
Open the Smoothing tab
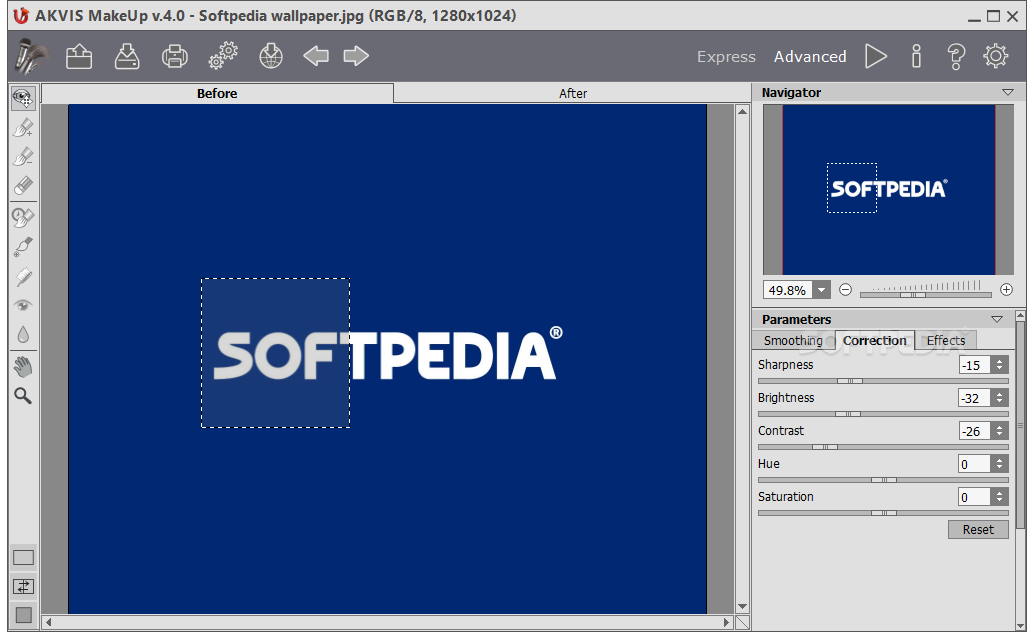pos(793,340)
